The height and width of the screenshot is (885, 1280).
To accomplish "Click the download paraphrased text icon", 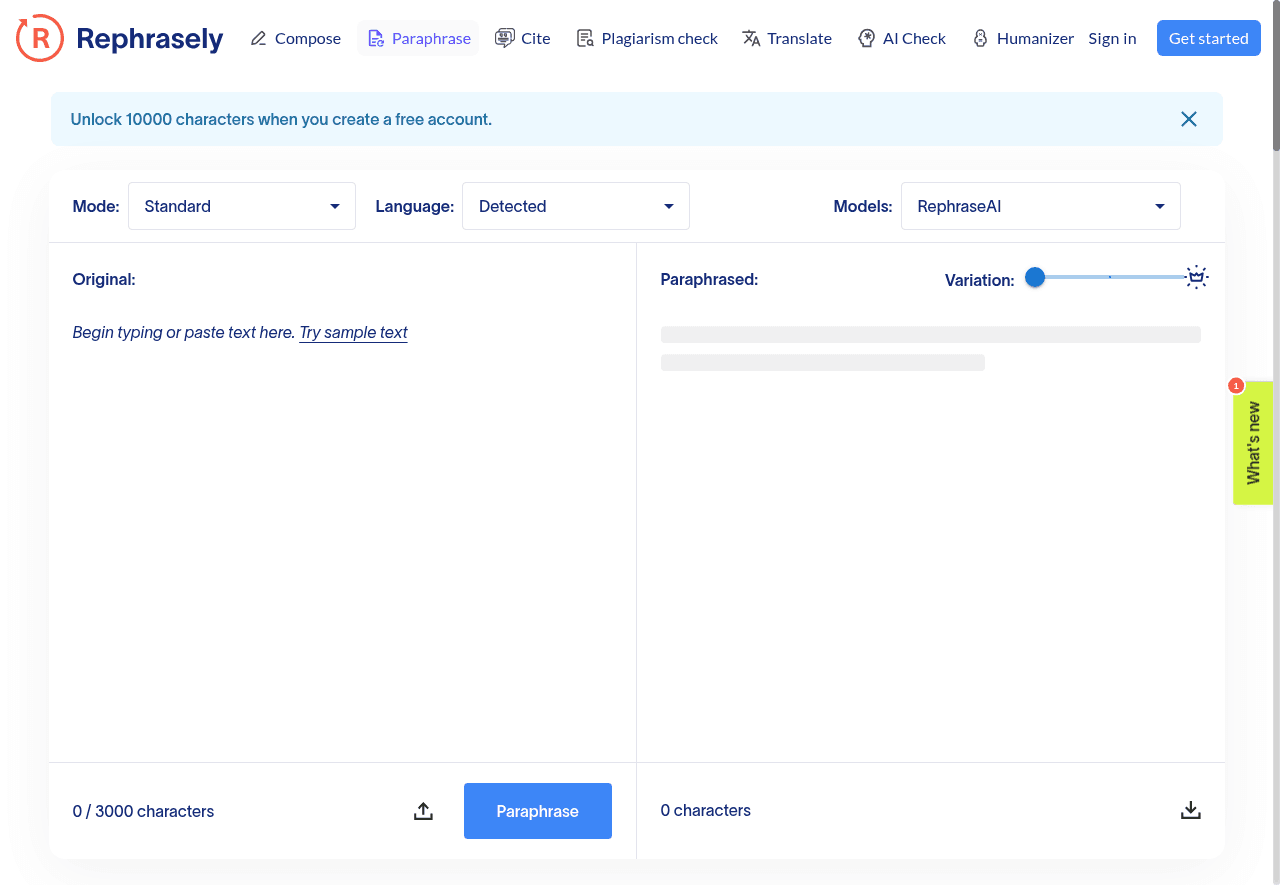I will 1190,810.
